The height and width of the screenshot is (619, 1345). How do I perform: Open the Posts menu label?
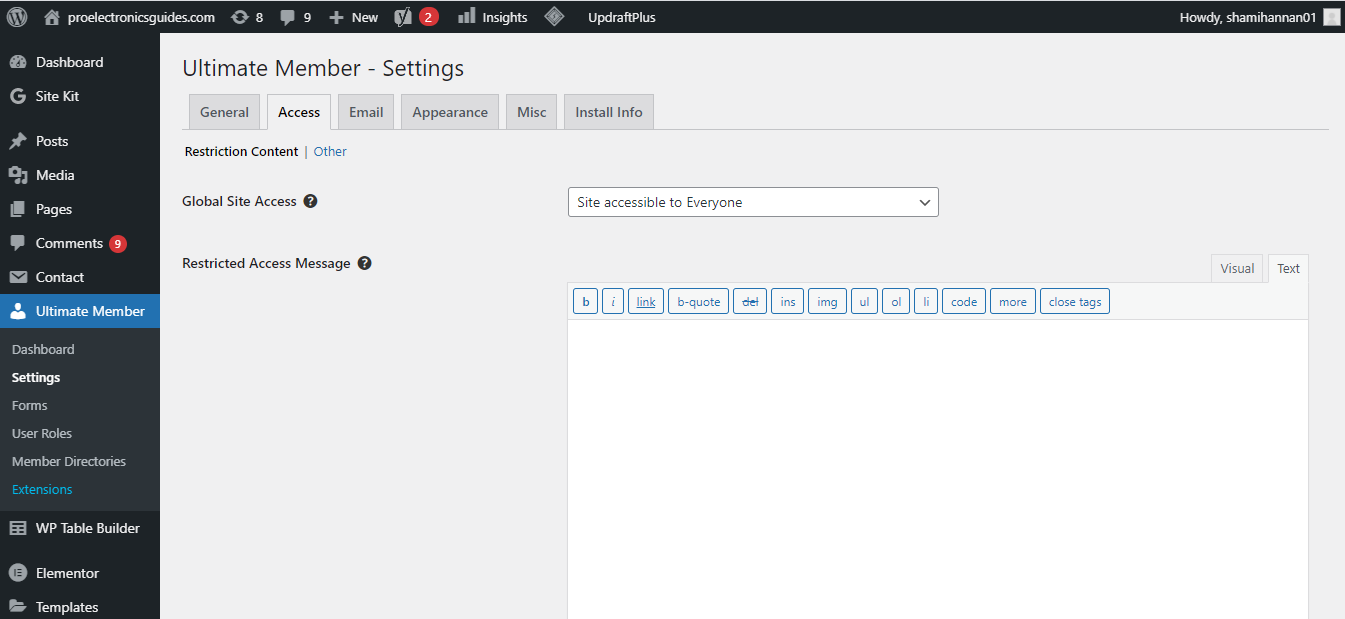point(52,141)
